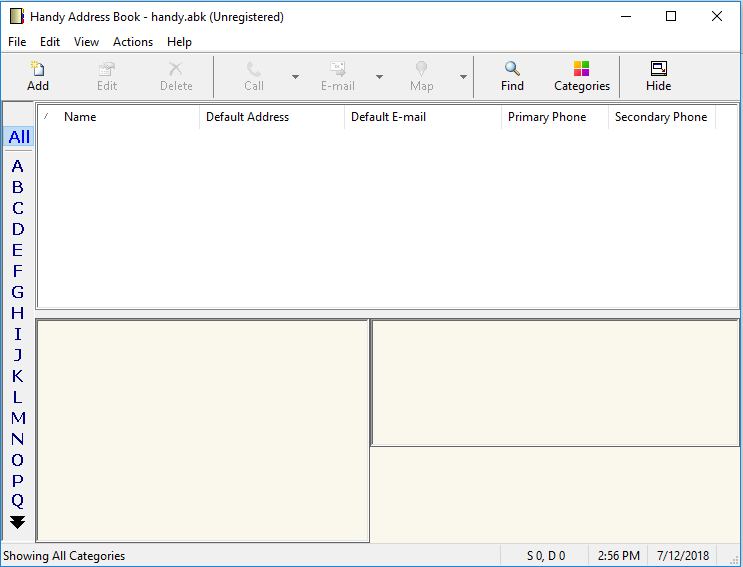Expand the Map dropdown arrow
Viewport: 743px width, 567px height.
pos(463,77)
